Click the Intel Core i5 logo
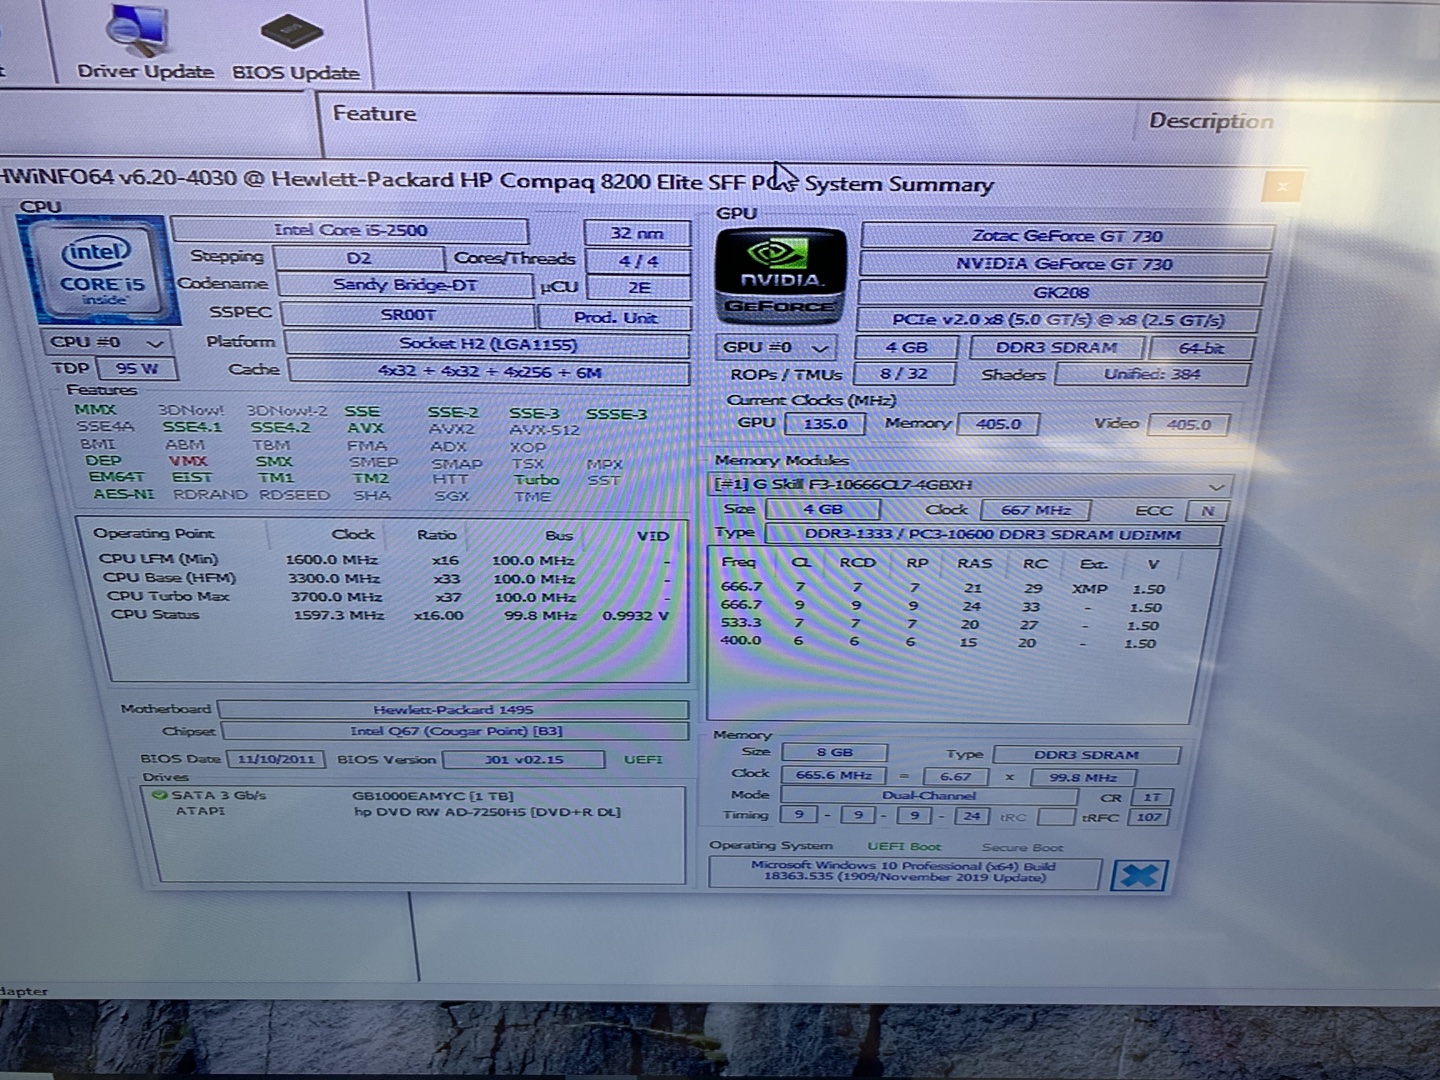Image resolution: width=1440 pixels, height=1080 pixels. pyautogui.click(x=102, y=270)
